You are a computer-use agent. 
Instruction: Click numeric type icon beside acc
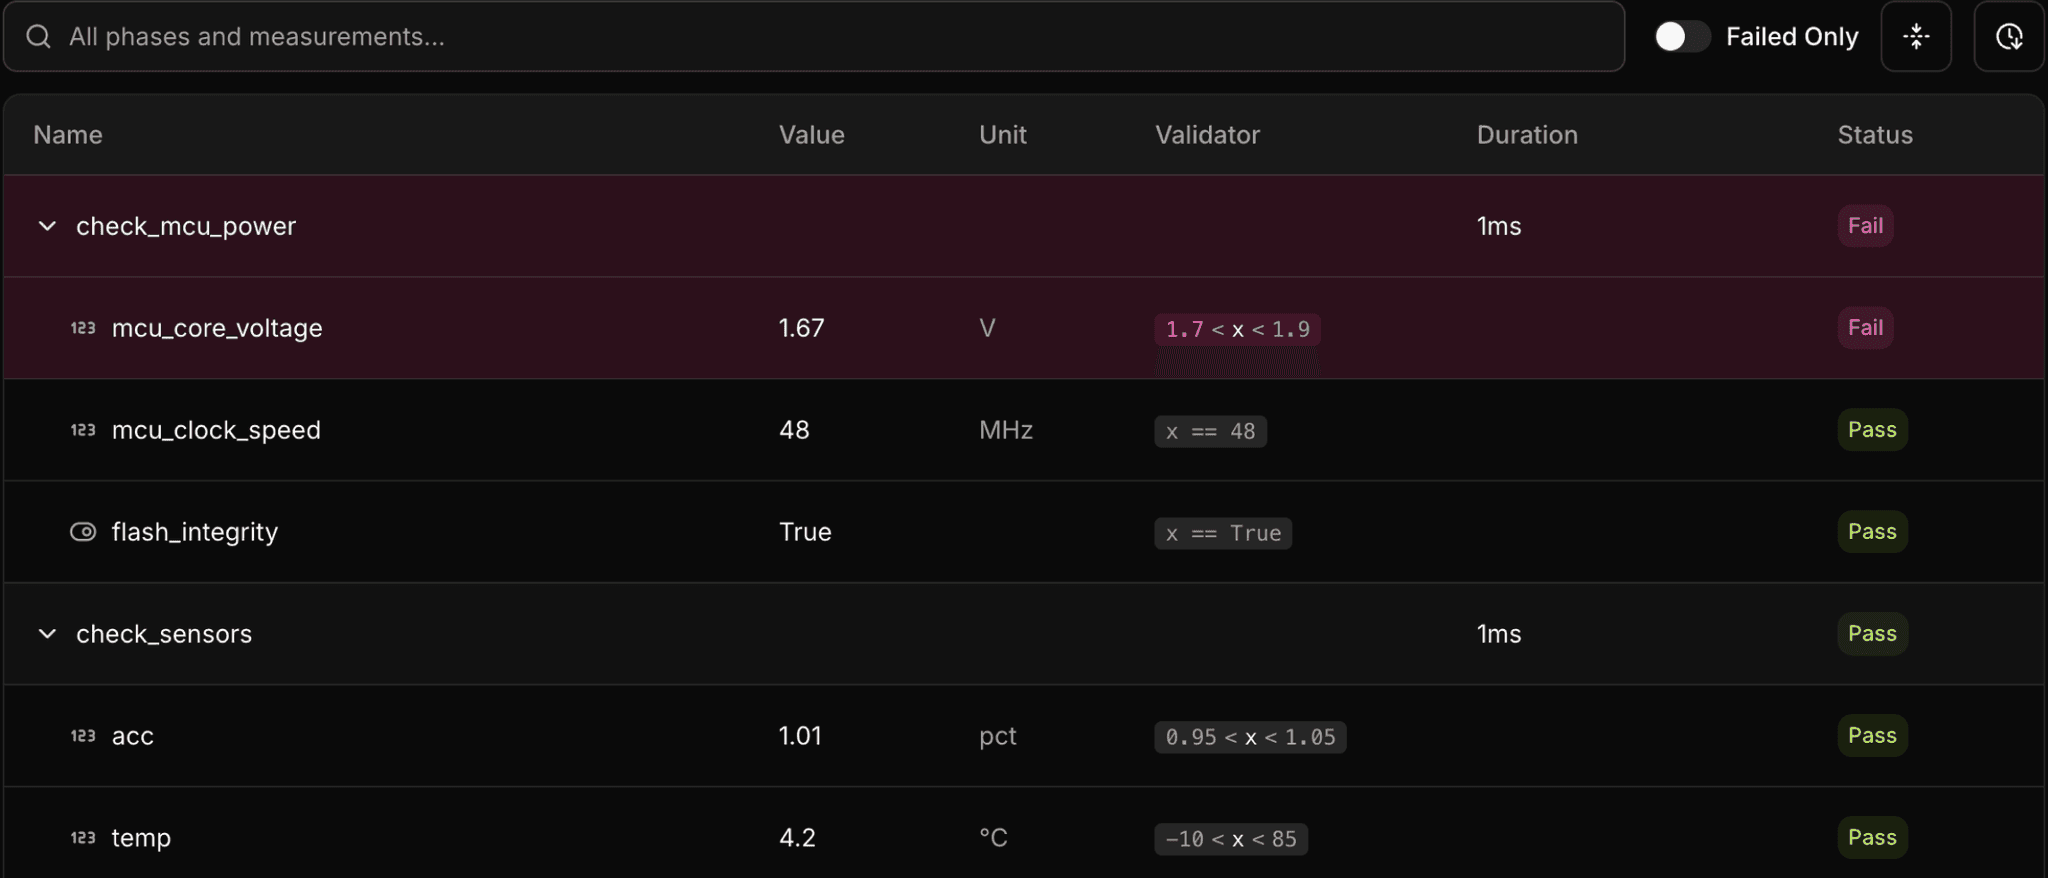click(x=83, y=736)
